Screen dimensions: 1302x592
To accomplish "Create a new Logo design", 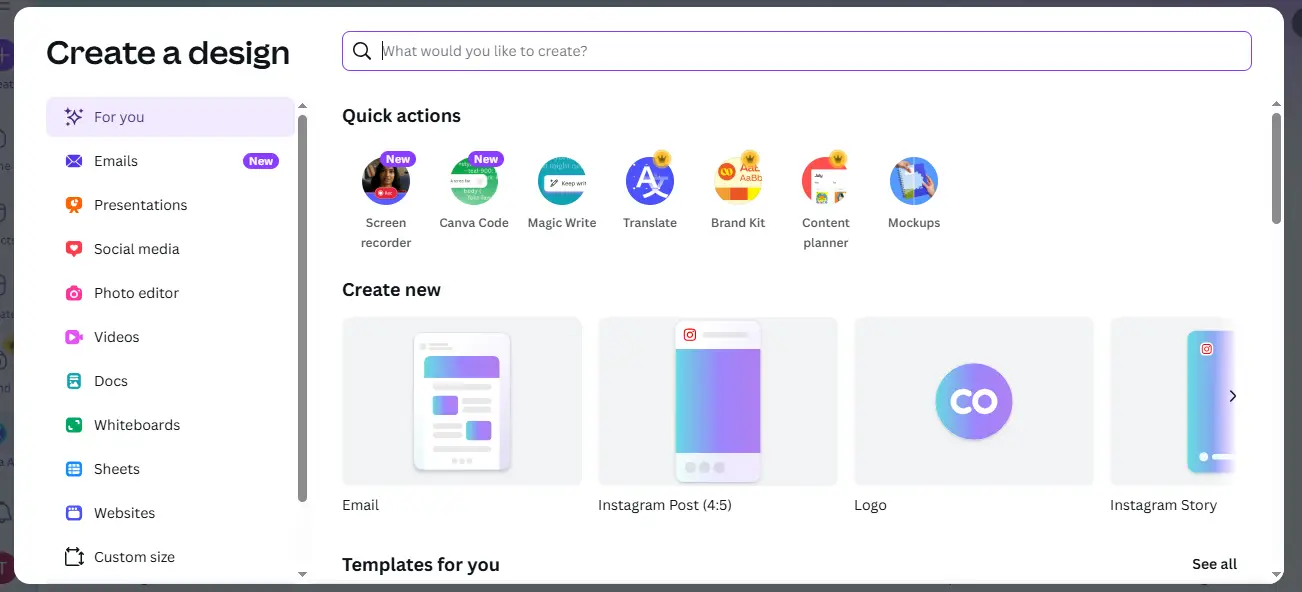I will (973, 402).
